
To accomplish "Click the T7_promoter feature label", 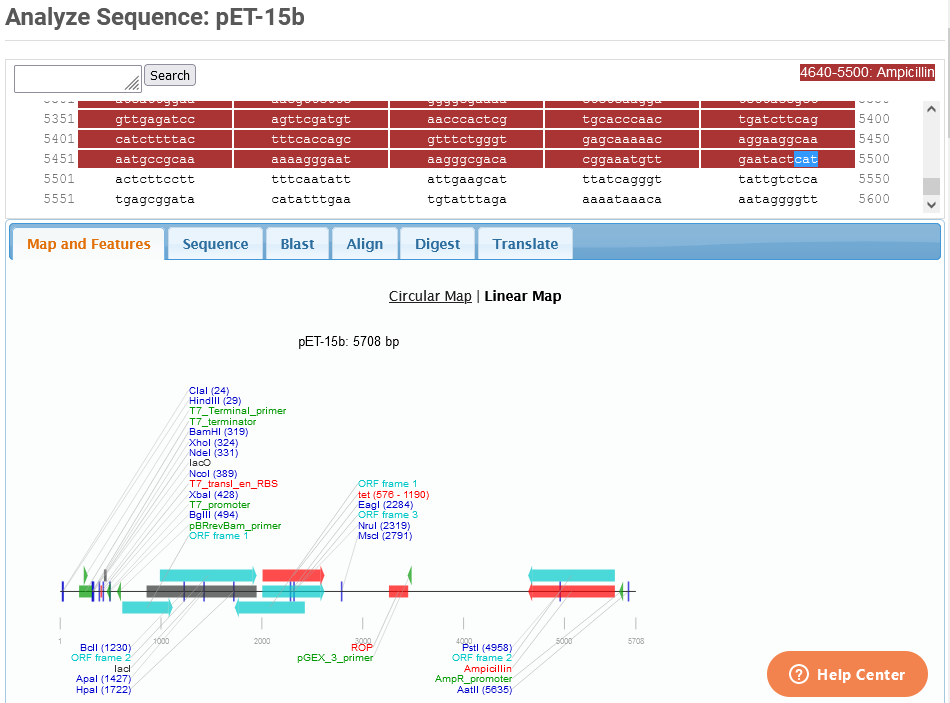I will [x=219, y=505].
